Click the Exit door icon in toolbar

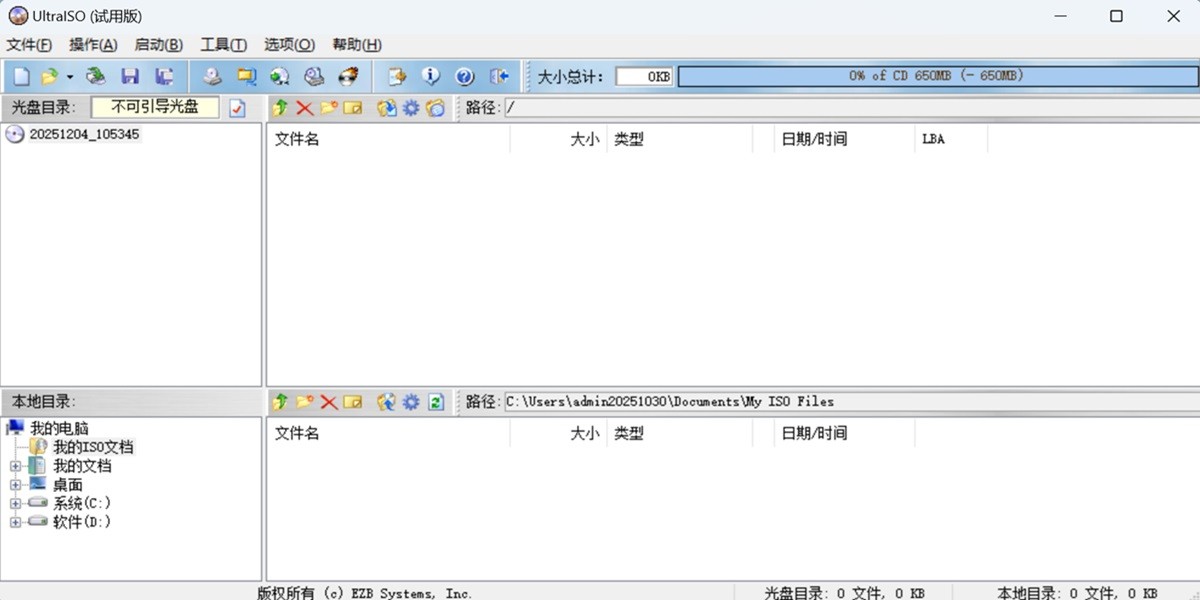(499, 76)
